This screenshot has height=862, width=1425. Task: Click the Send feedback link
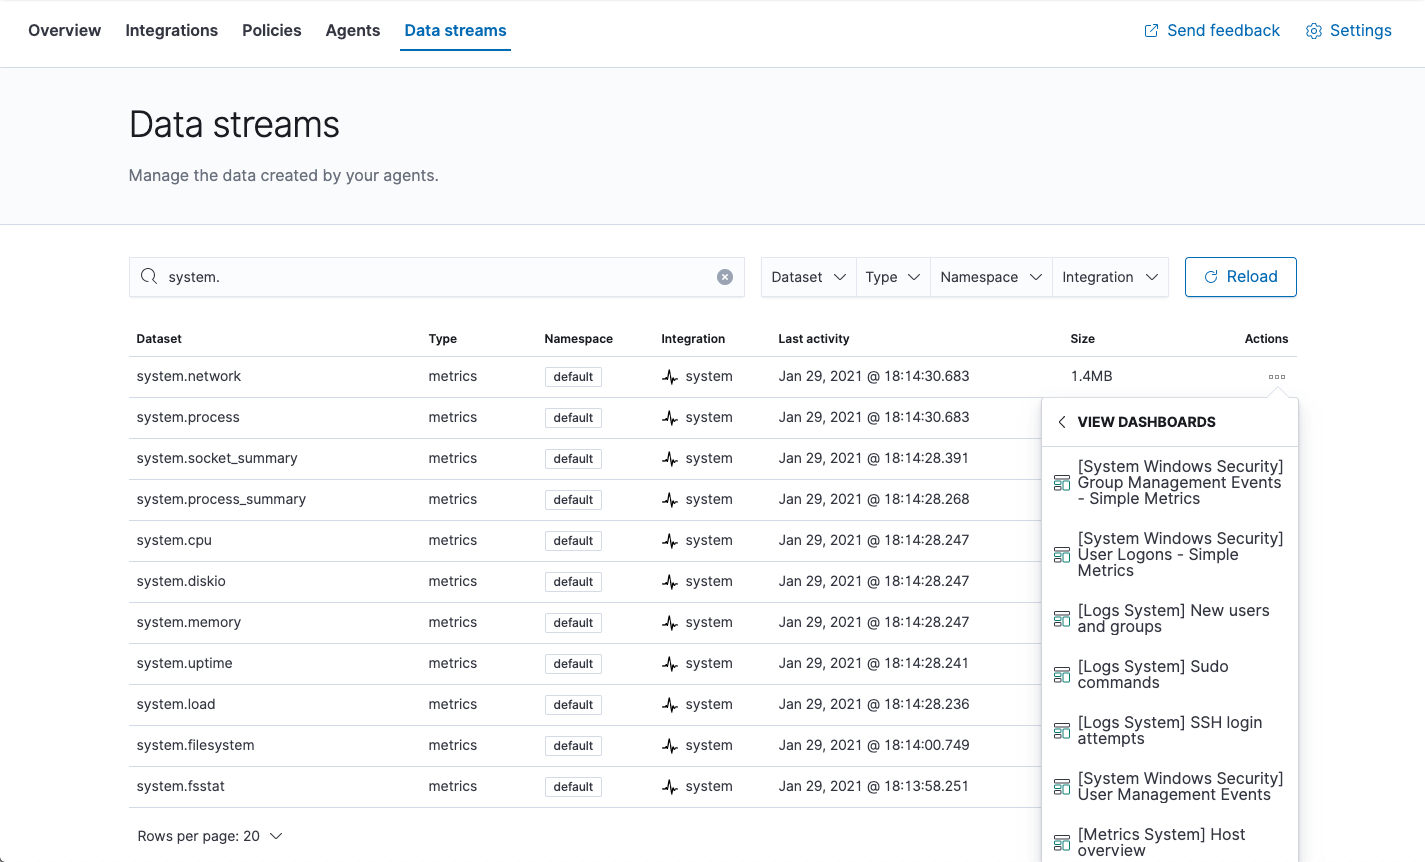point(1223,31)
